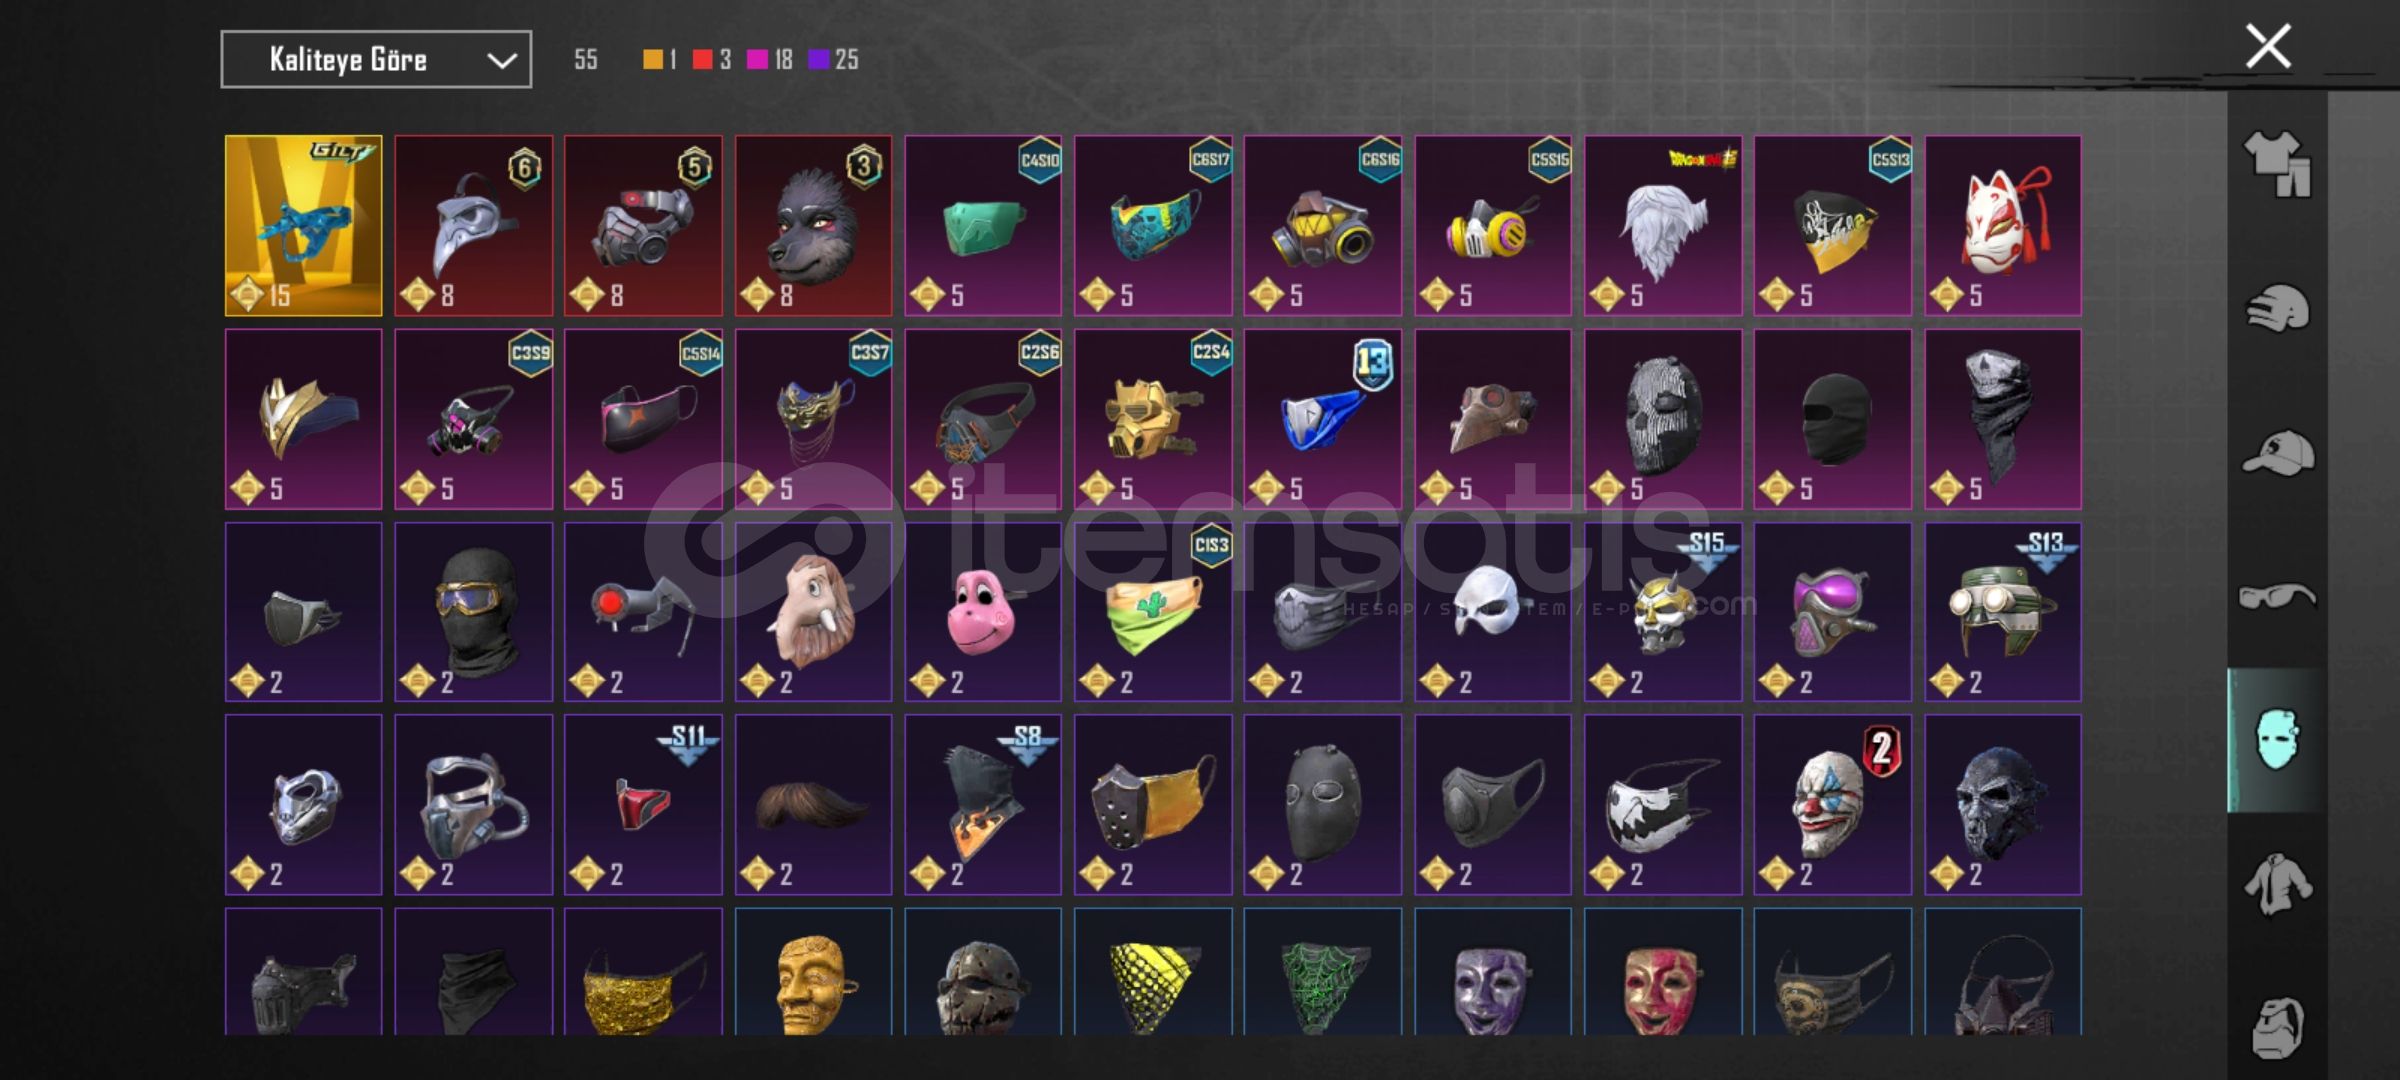Select the golden GILT mythic mask item
The width and height of the screenshot is (2400, 1080).
pyautogui.click(x=303, y=226)
